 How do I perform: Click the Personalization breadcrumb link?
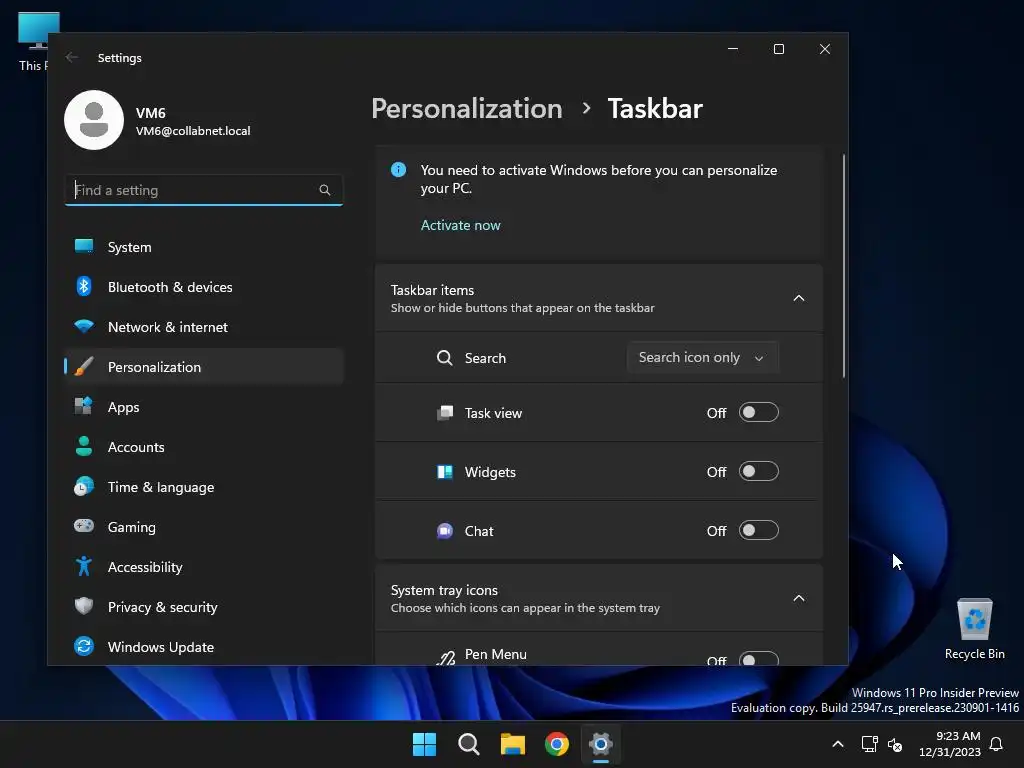[467, 108]
